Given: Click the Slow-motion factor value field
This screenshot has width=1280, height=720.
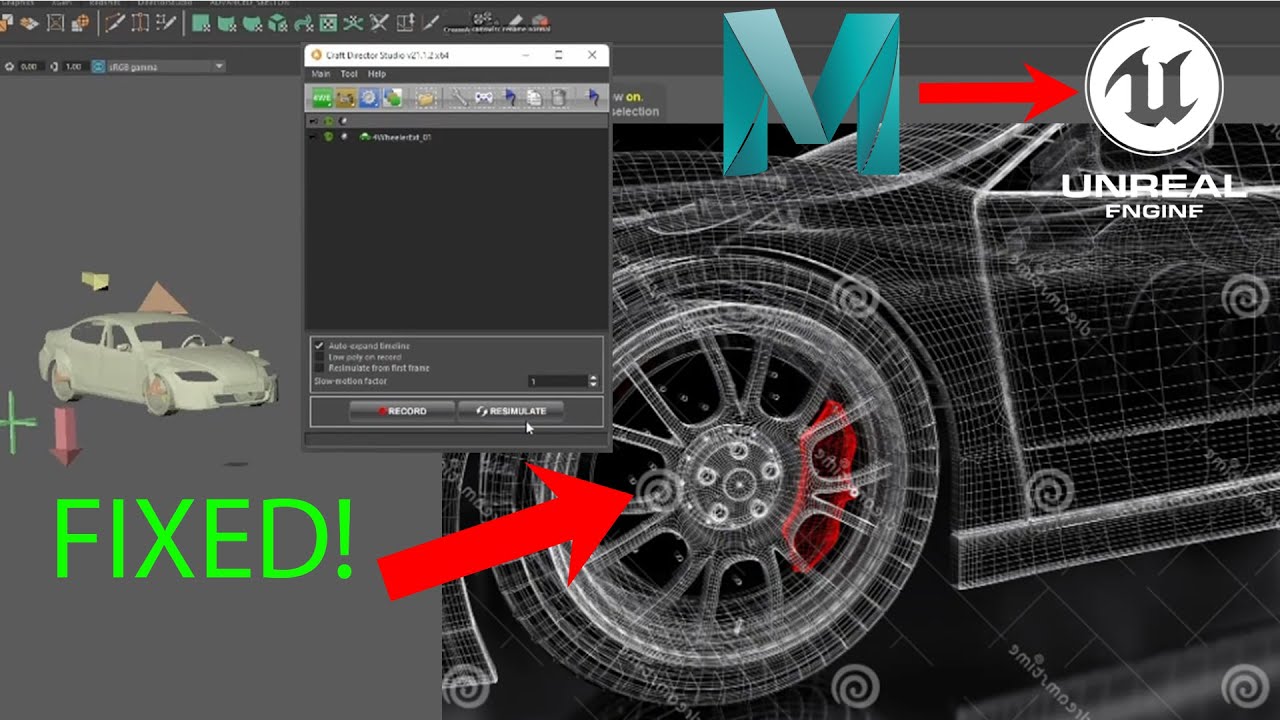Looking at the screenshot, I should (x=557, y=381).
